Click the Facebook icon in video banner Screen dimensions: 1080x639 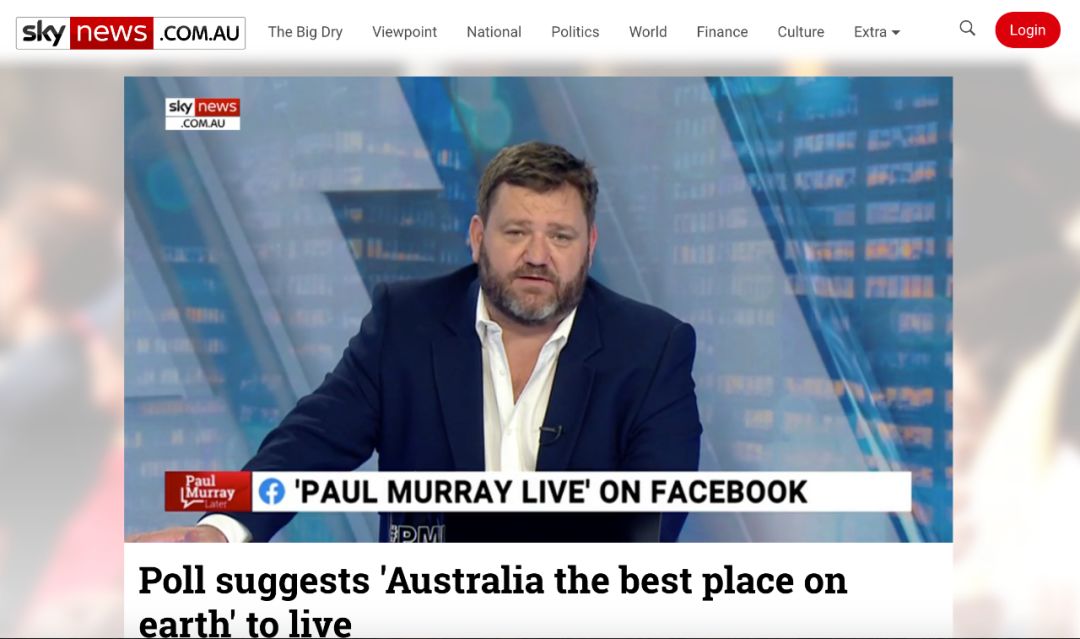pyautogui.click(x=271, y=492)
